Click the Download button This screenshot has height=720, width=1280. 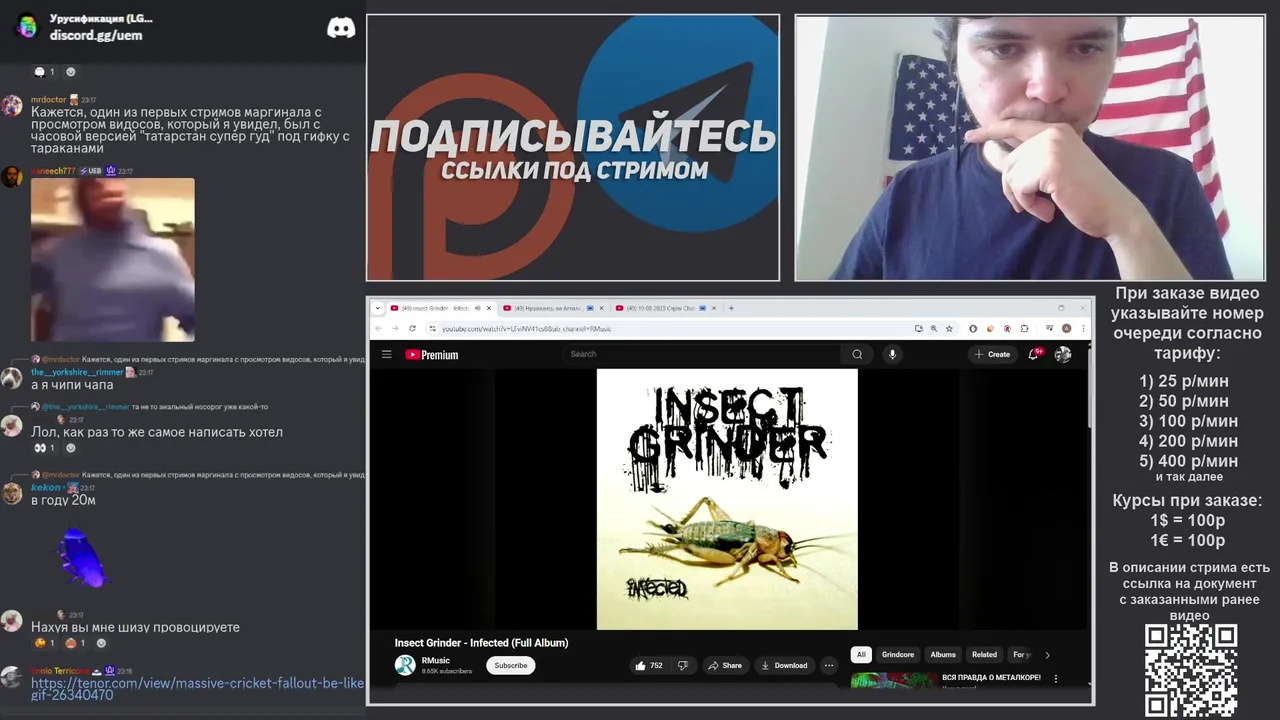click(784, 665)
